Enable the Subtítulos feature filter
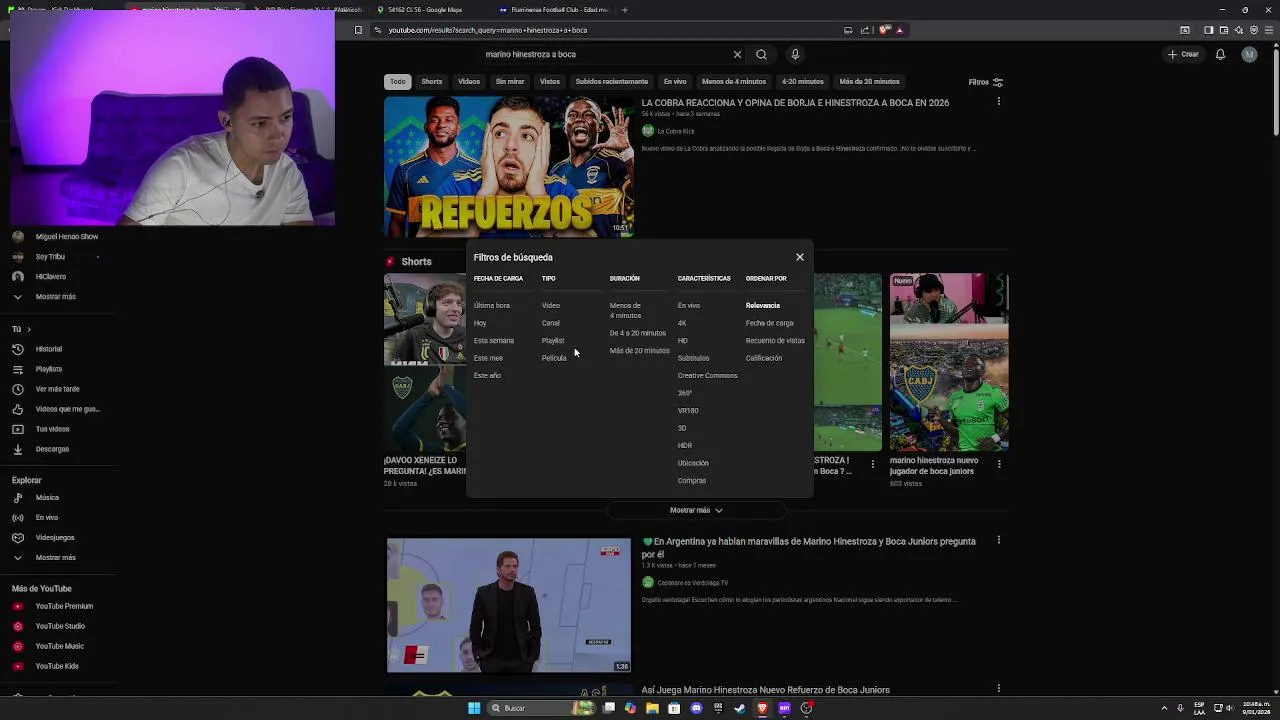Image resolution: width=1280 pixels, height=720 pixels. [x=693, y=358]
